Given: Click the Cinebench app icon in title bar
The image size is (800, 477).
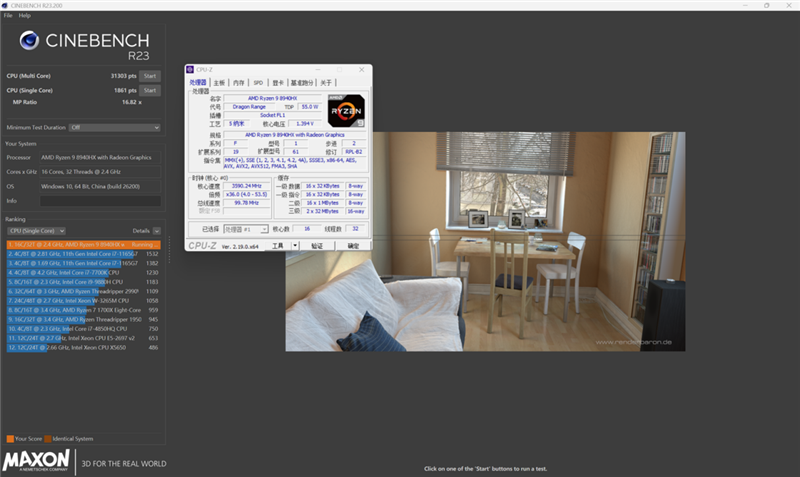Looking at the screenshot, I should pos(5,5).
